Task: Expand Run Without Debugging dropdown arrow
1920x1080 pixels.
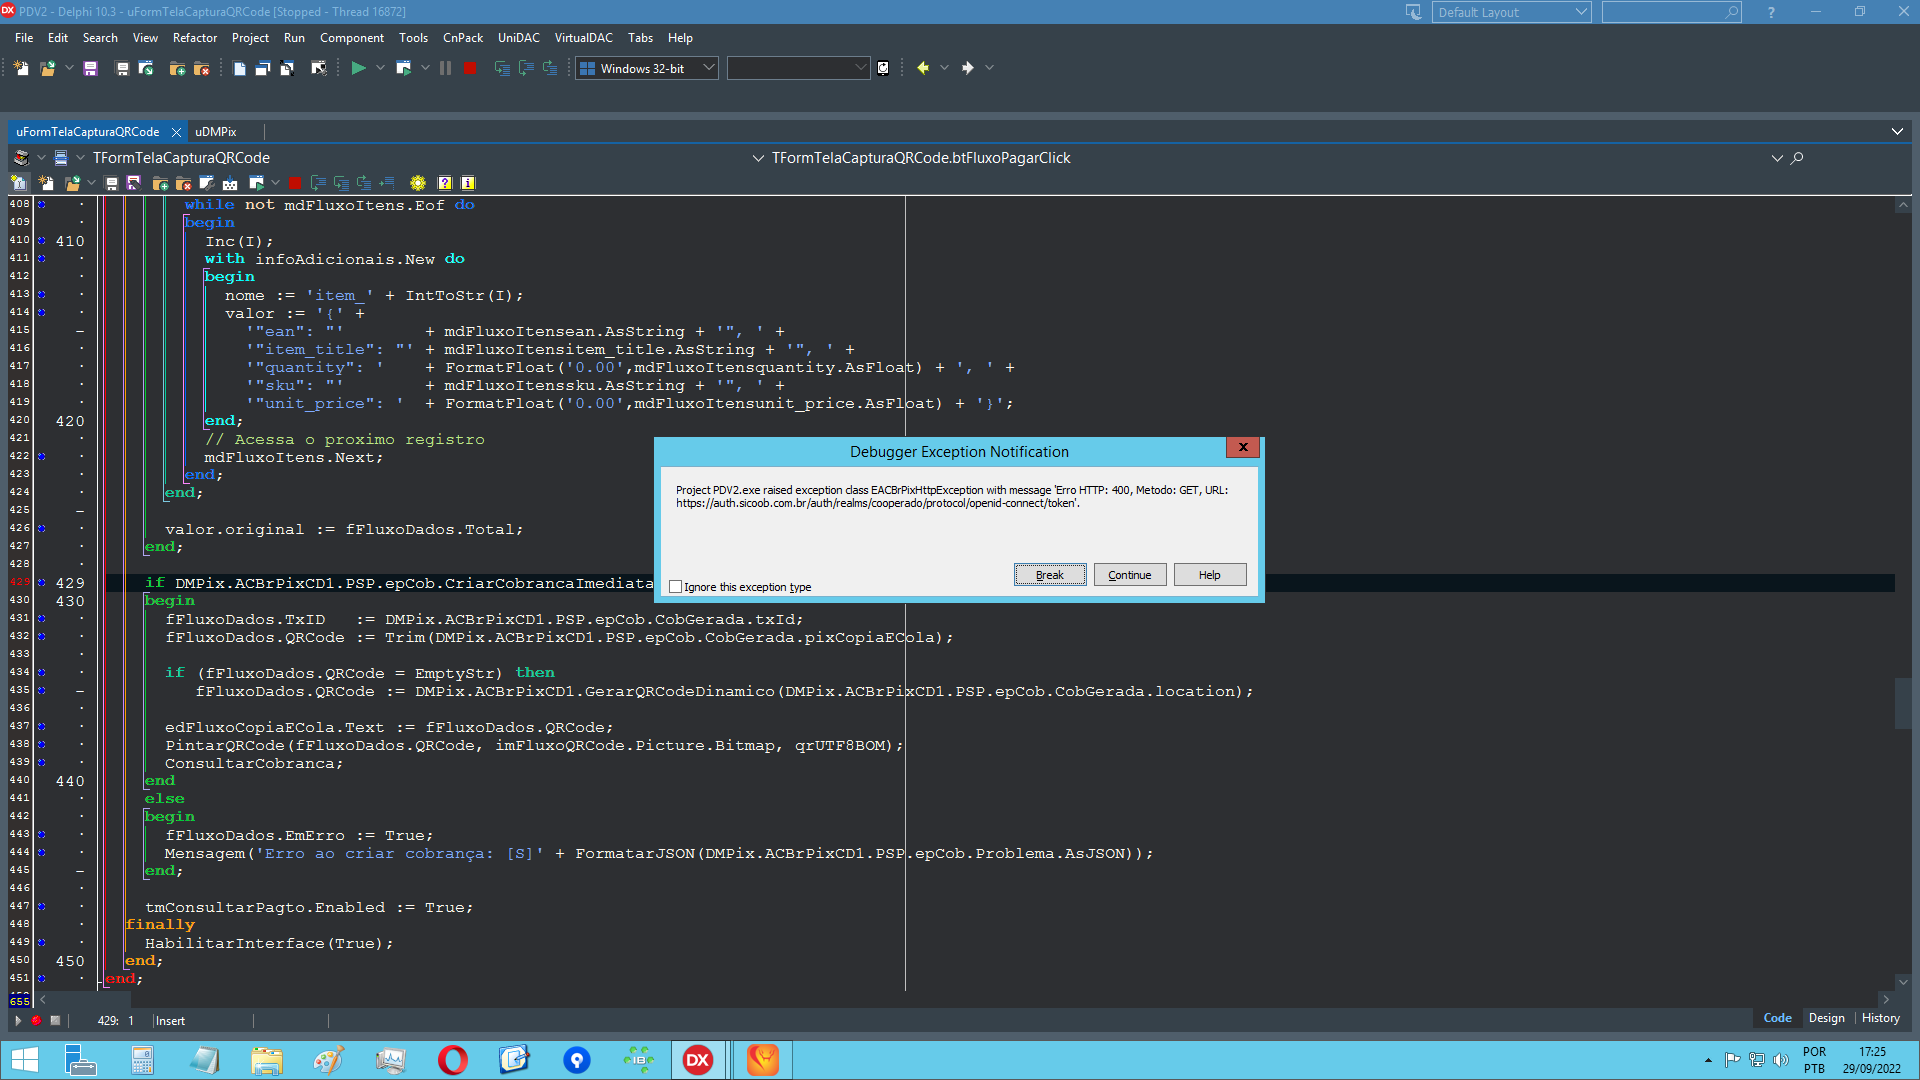Action: point(425,68)
